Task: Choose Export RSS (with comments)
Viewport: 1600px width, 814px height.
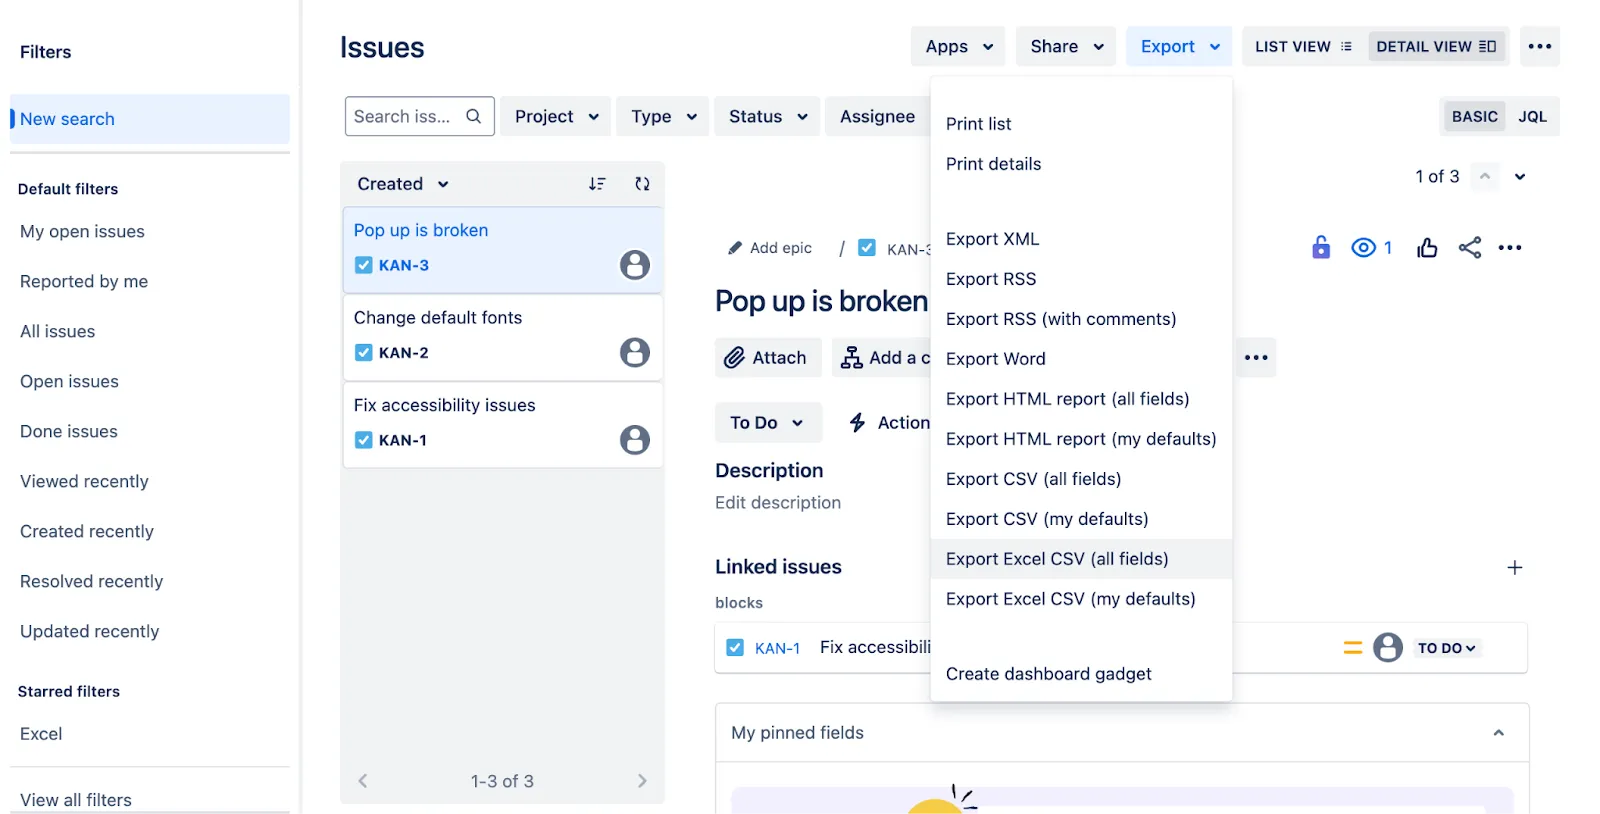Action: pyautogui.click(x=1081, y=319)
